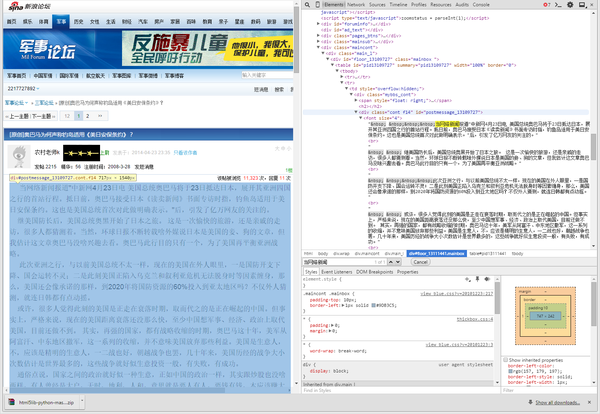Select the Event Listeners tab
Image resolution: width=600 pixels, height=414 pixels.
click(336, 272)
